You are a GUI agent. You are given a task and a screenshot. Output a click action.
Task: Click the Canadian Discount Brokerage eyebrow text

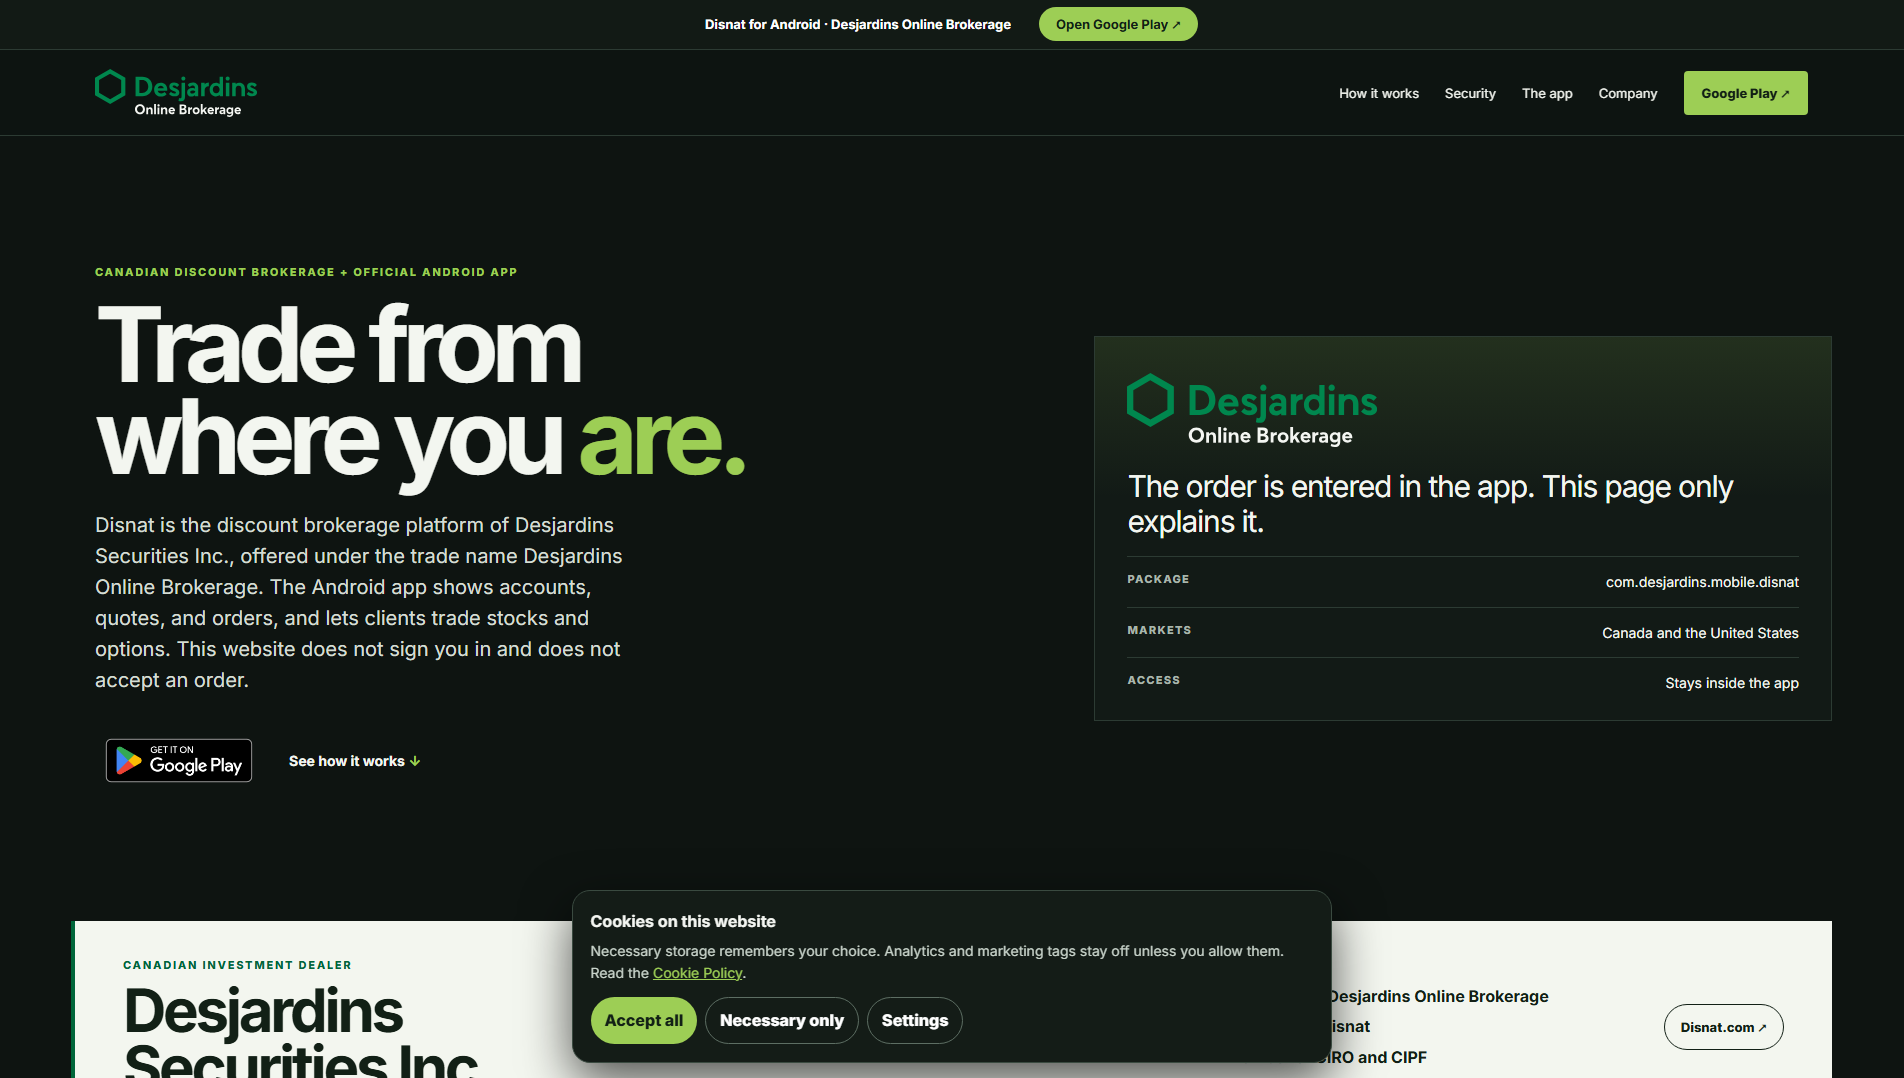[x=306, y=272]
